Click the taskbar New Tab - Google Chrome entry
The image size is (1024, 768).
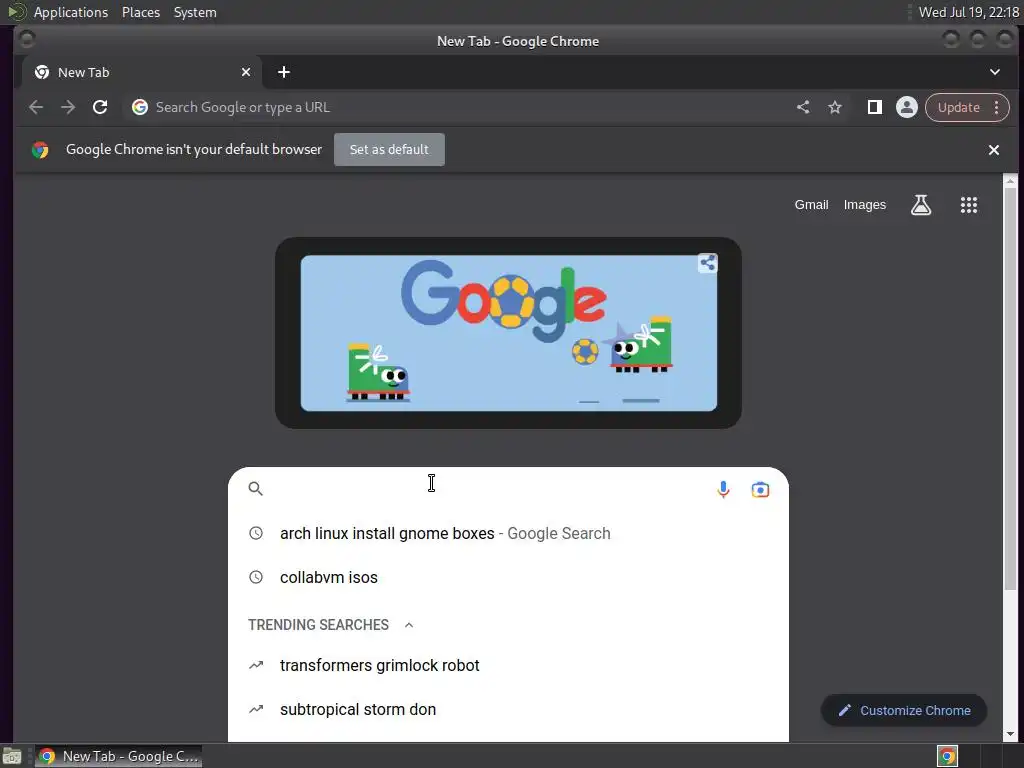coord(119,756)
